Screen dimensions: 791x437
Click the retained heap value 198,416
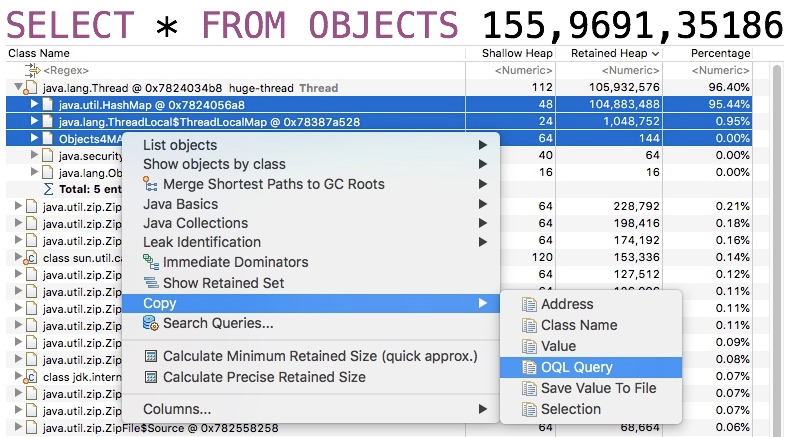[x=636, y=223]
